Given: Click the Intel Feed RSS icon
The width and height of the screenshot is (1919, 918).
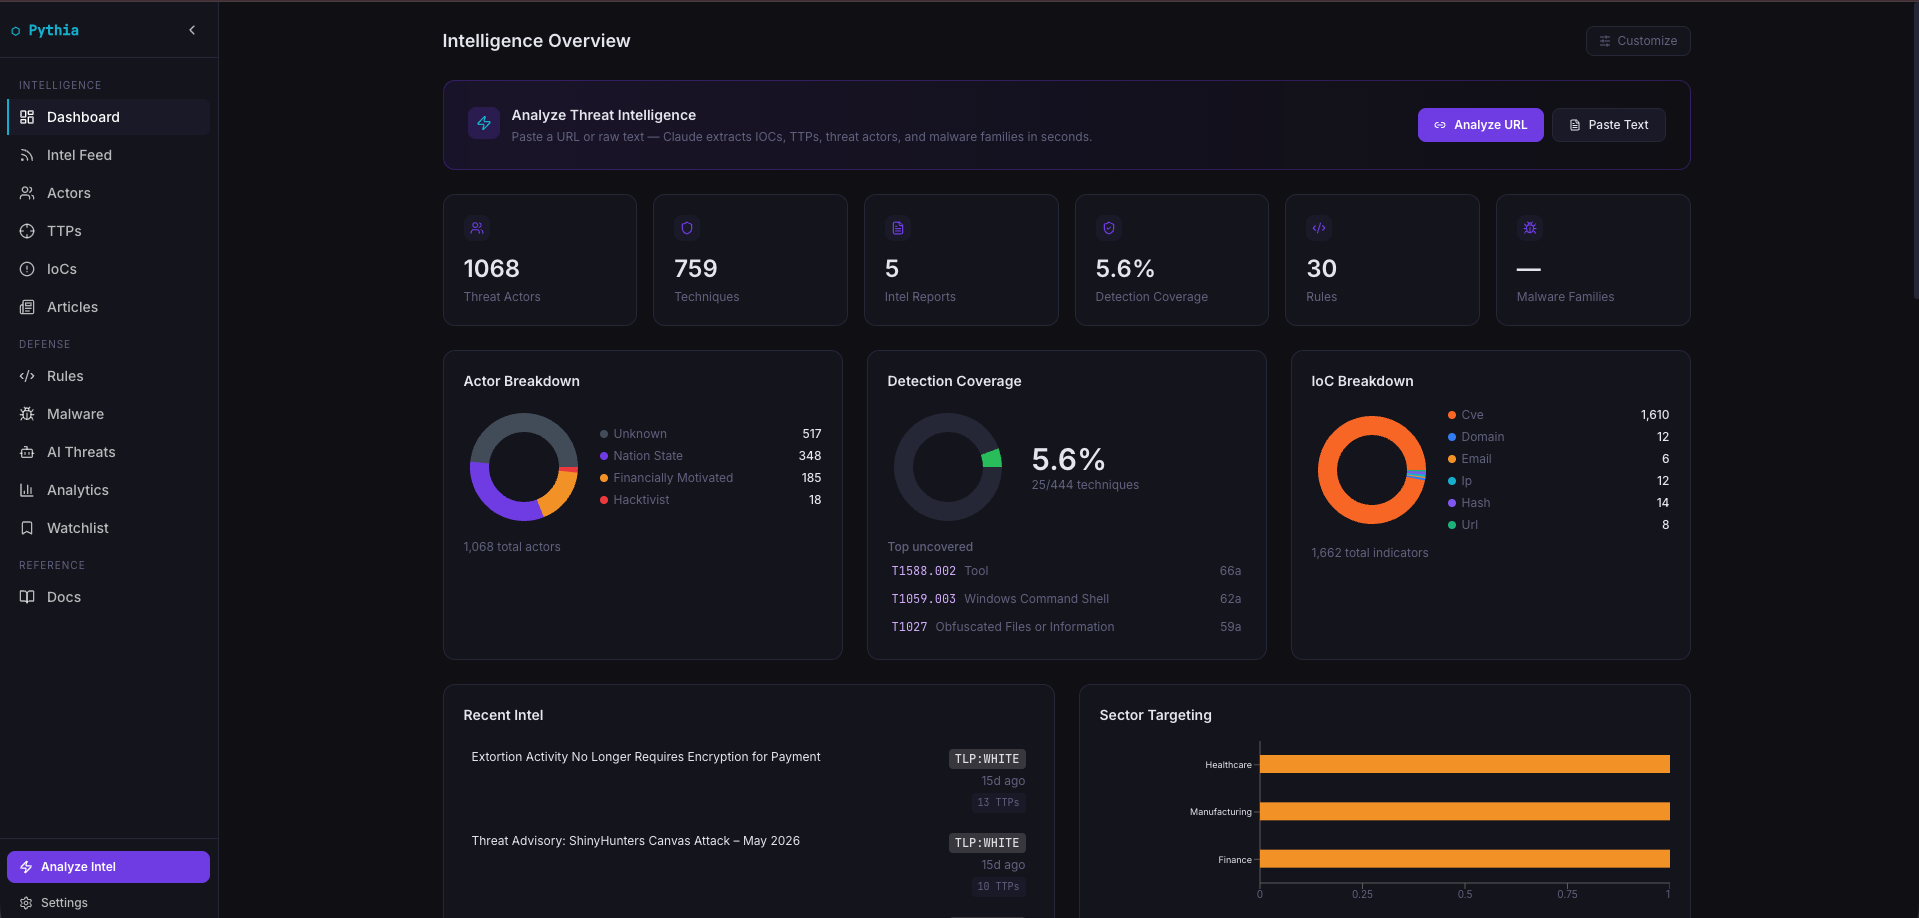Looking at the screenshot, I should coord(27,155).
